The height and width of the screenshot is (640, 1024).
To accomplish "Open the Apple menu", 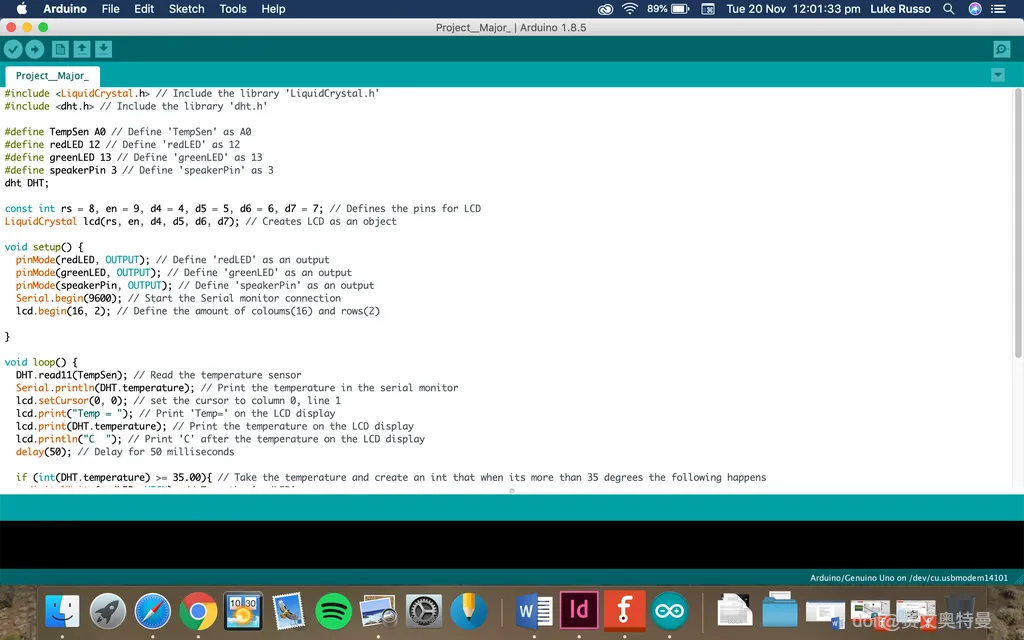I will (x=22, y=8).
